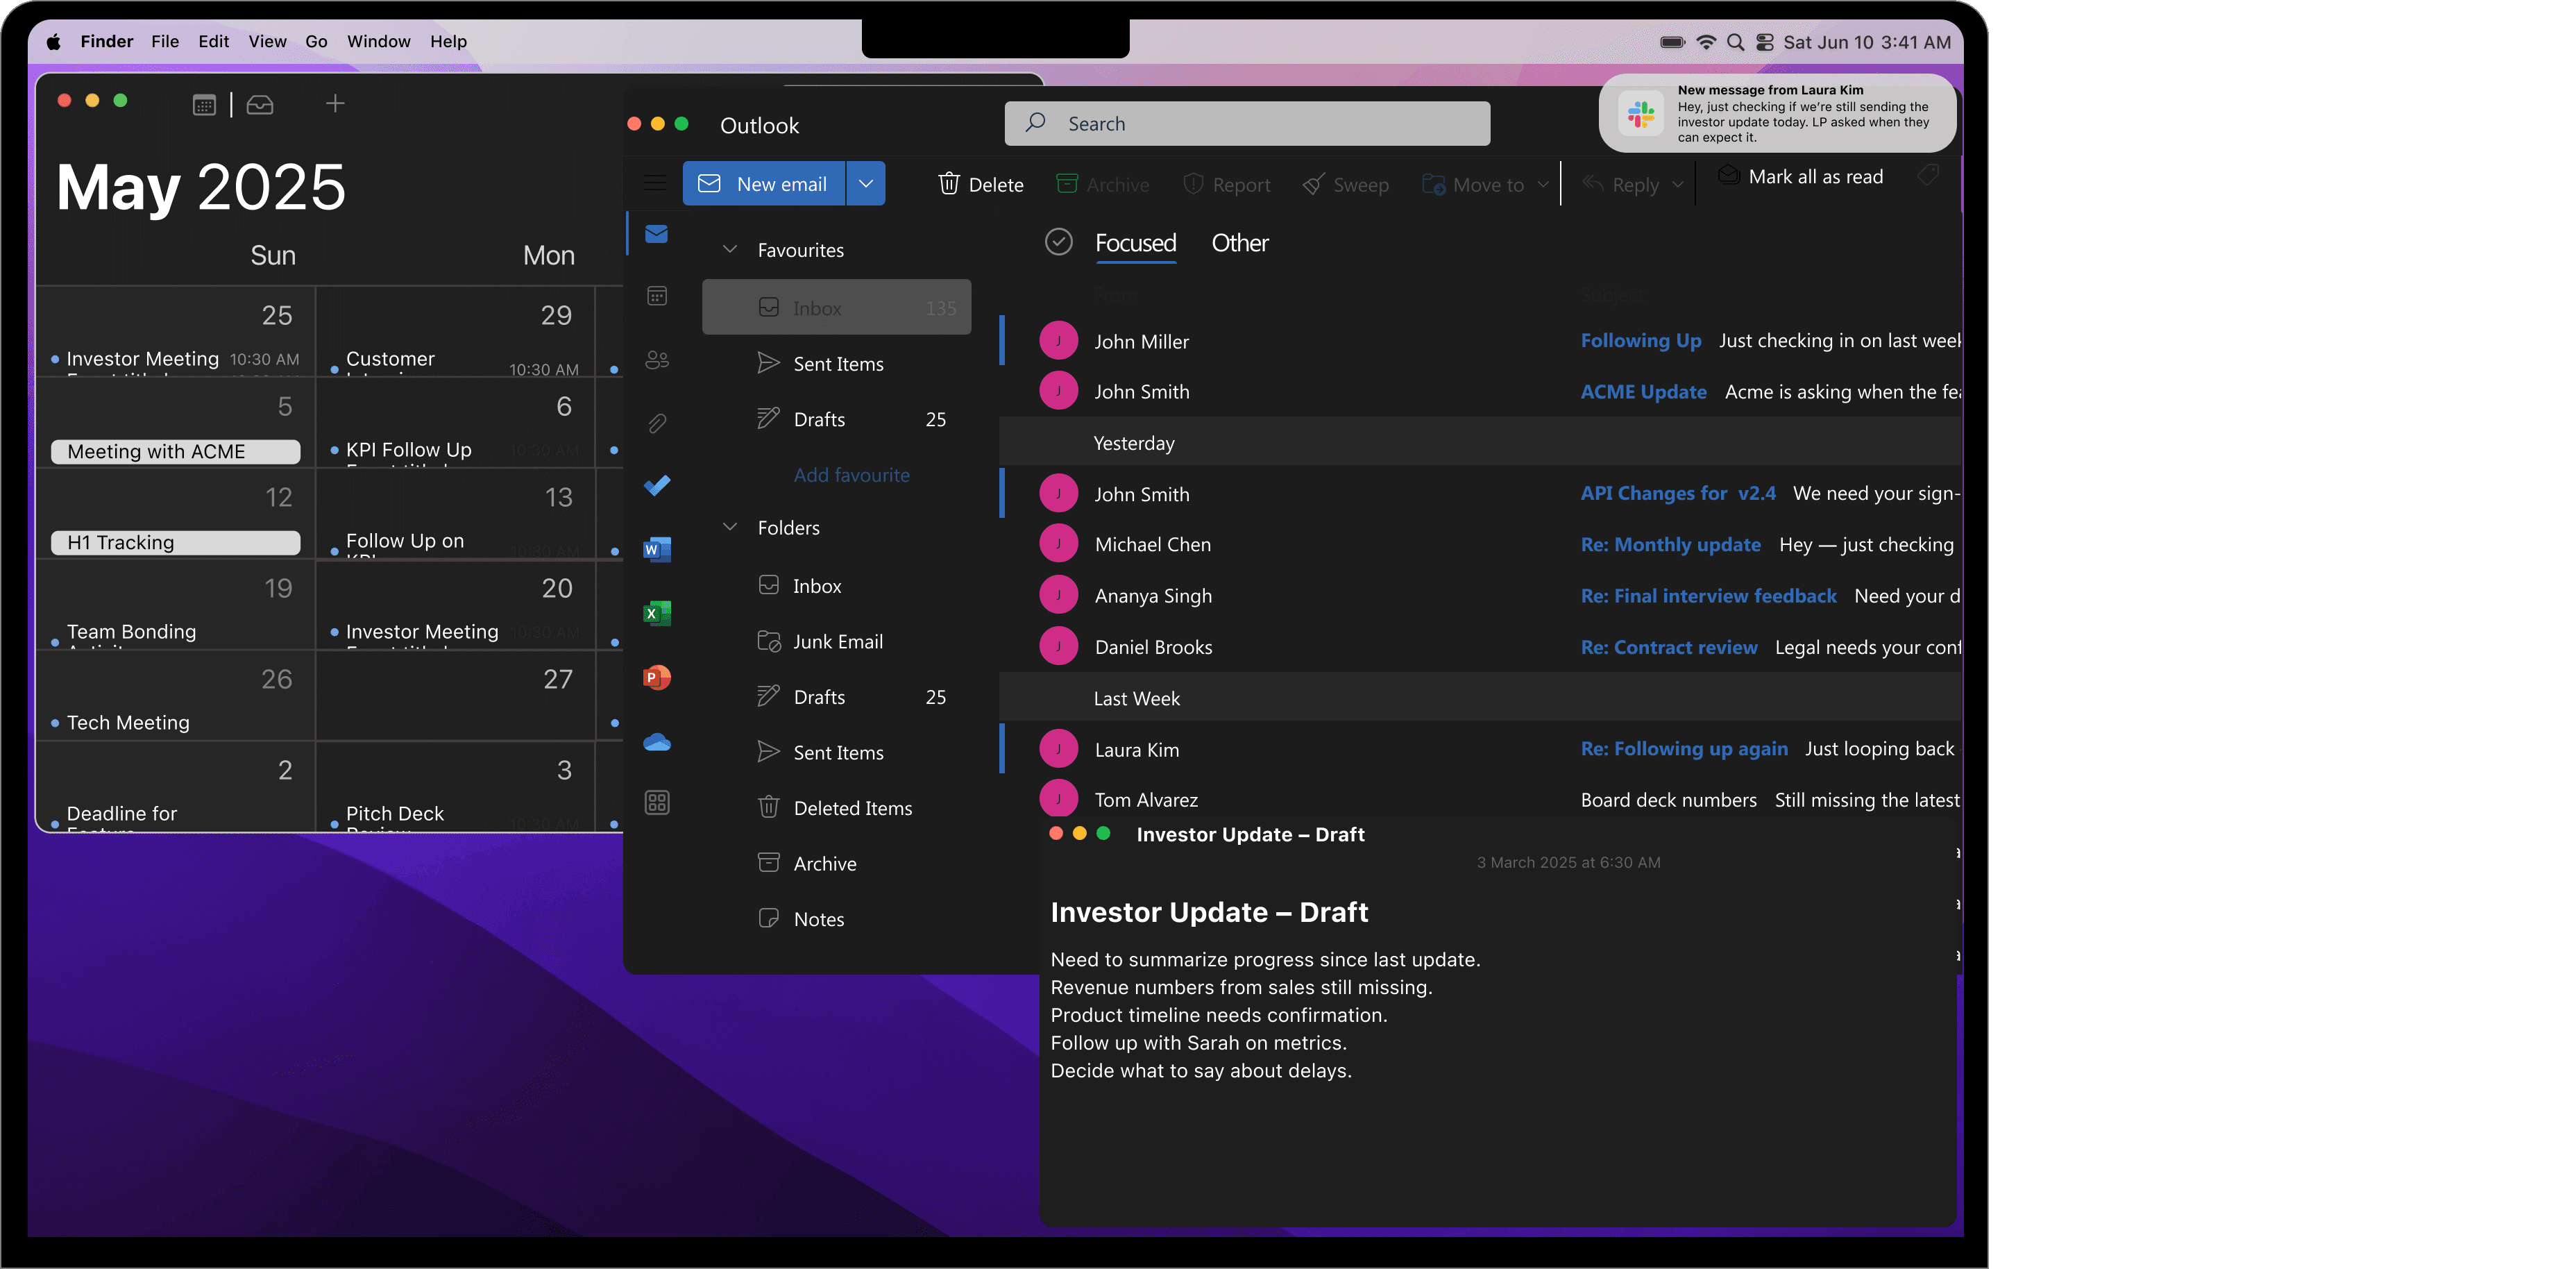Image resolution: width=2576 pixels, height=1269 pixels.
Task: Click the Outlook Search field
Action: [1247, 124]
